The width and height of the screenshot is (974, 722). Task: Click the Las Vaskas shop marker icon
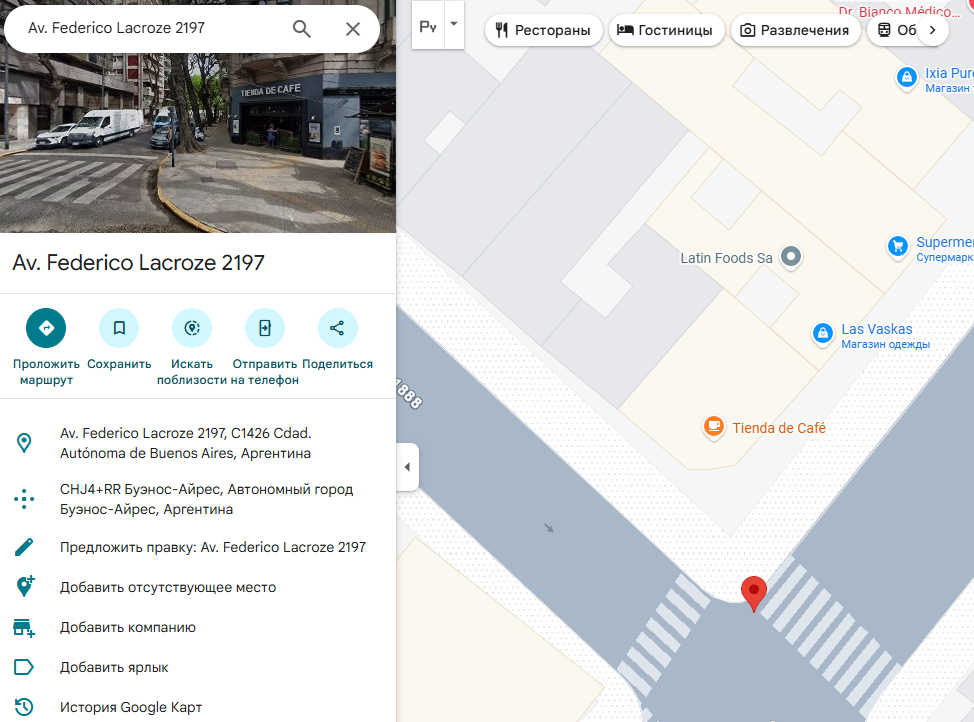(x=823, y=334)
